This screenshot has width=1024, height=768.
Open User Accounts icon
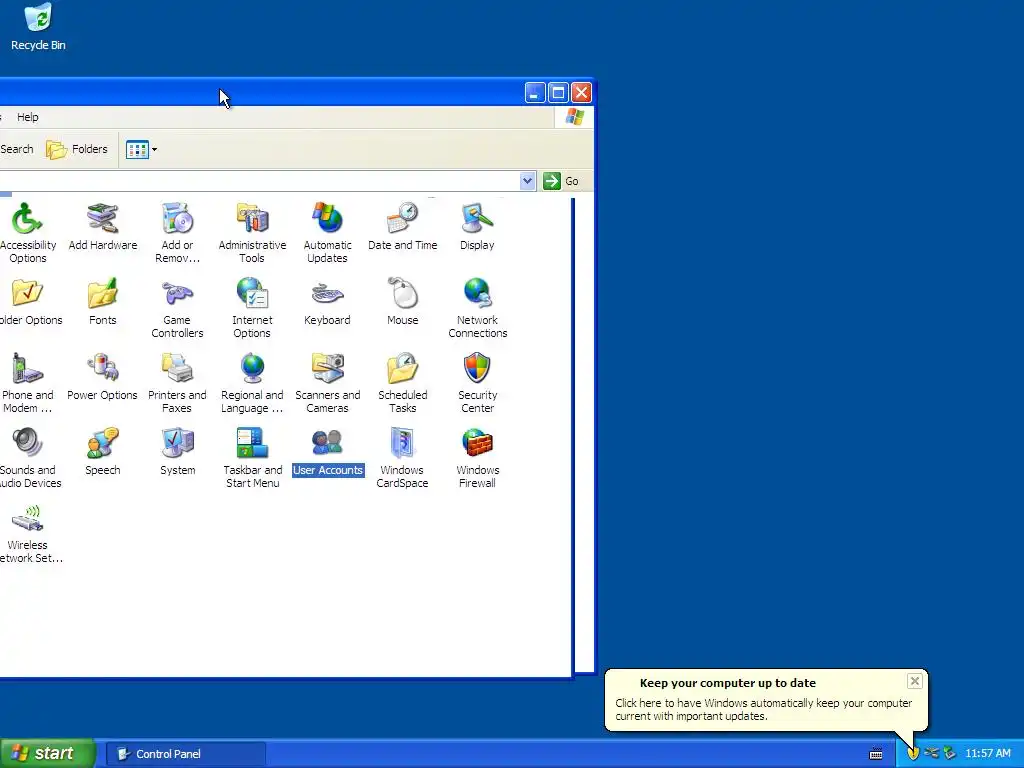click(327, 451)
